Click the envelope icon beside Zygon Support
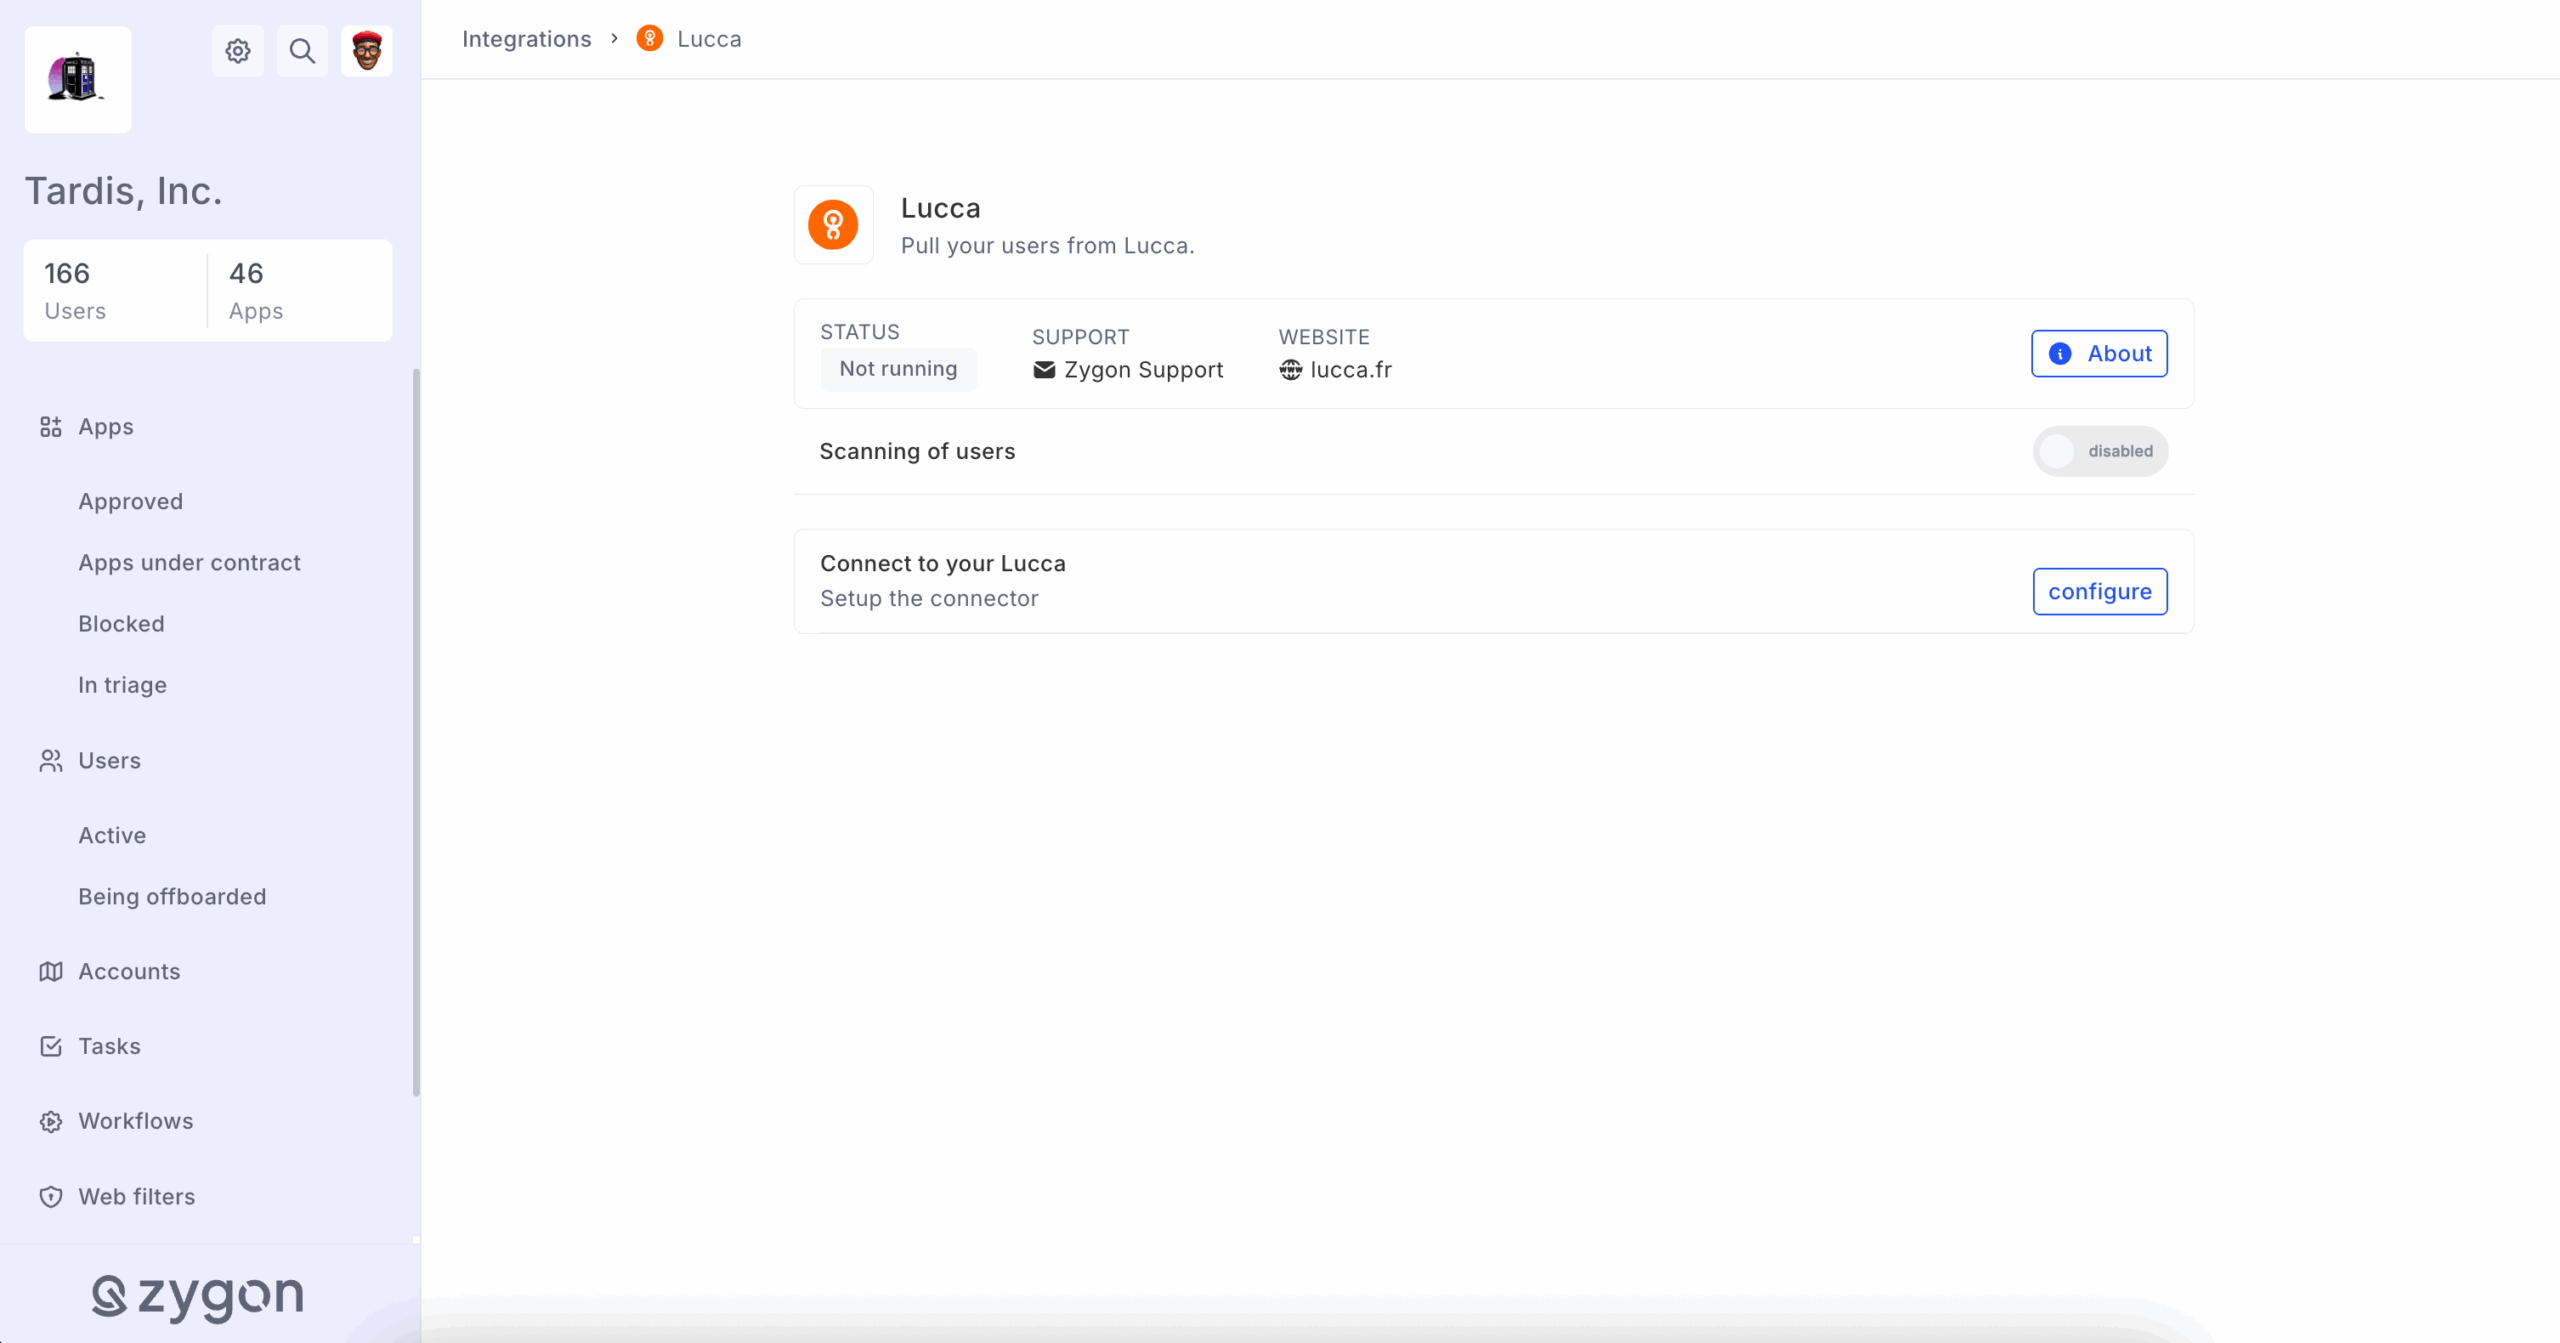This screenshot has height=1343, width=2560. (x=1044, y=370)
